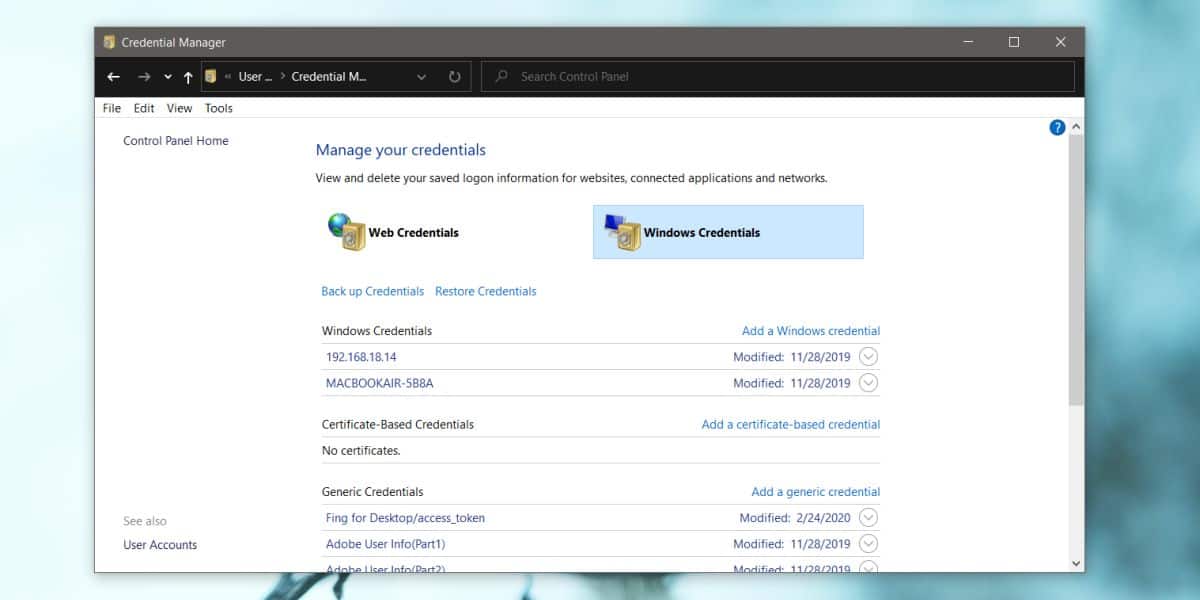The image size is (1200, 600).
Task: Add a Windows credential
Action: click(811, 331)
